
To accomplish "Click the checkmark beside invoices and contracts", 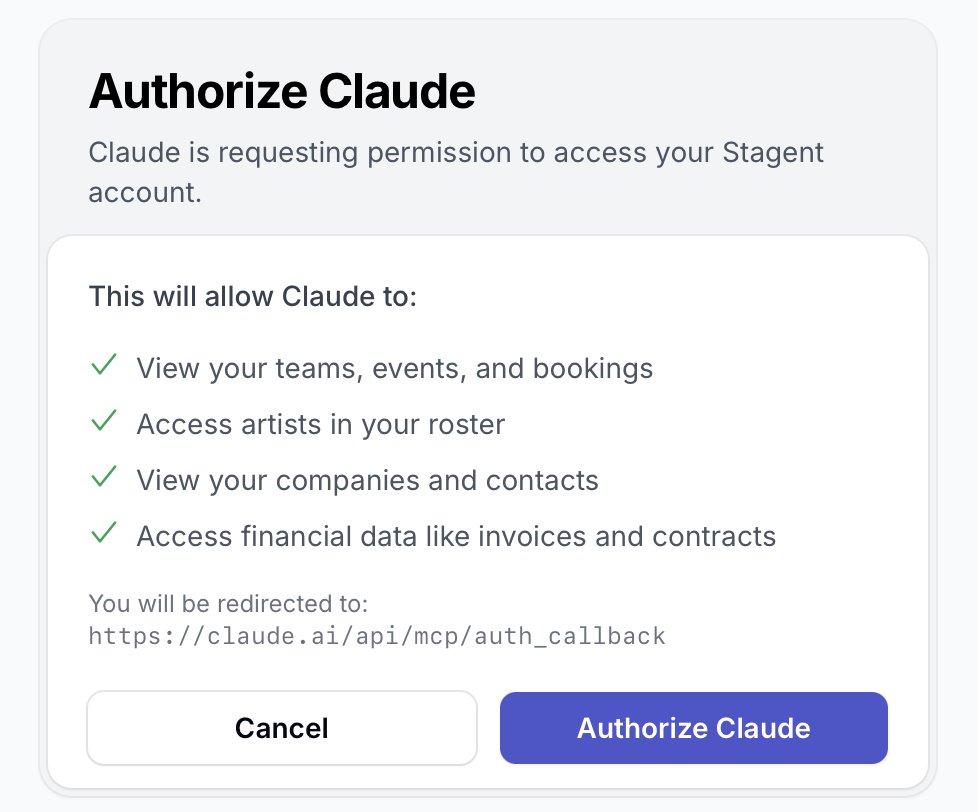I will point(104,535).
